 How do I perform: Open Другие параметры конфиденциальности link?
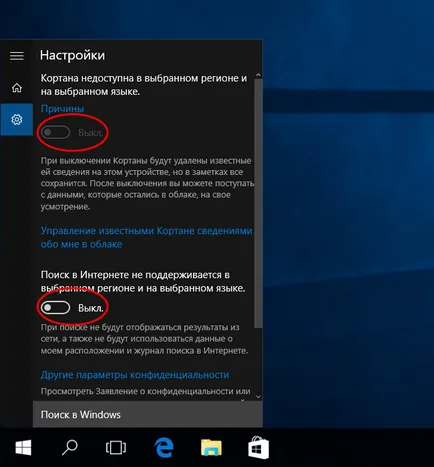point(135,375)
